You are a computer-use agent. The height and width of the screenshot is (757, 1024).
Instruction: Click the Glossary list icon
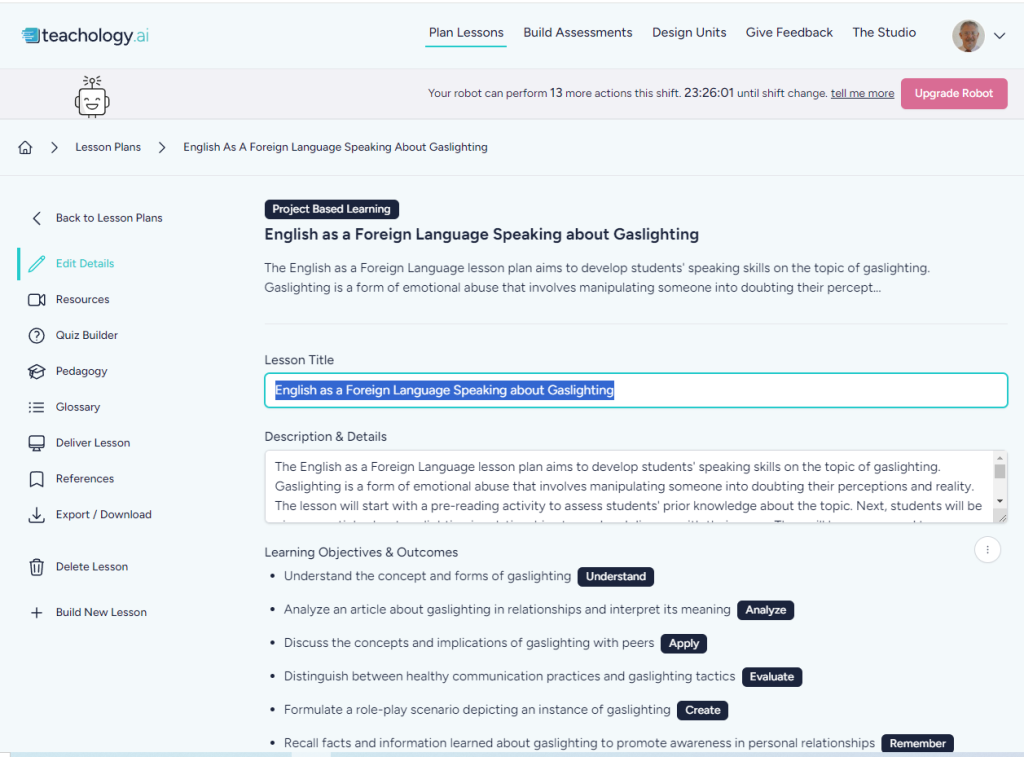click(37, 408)
